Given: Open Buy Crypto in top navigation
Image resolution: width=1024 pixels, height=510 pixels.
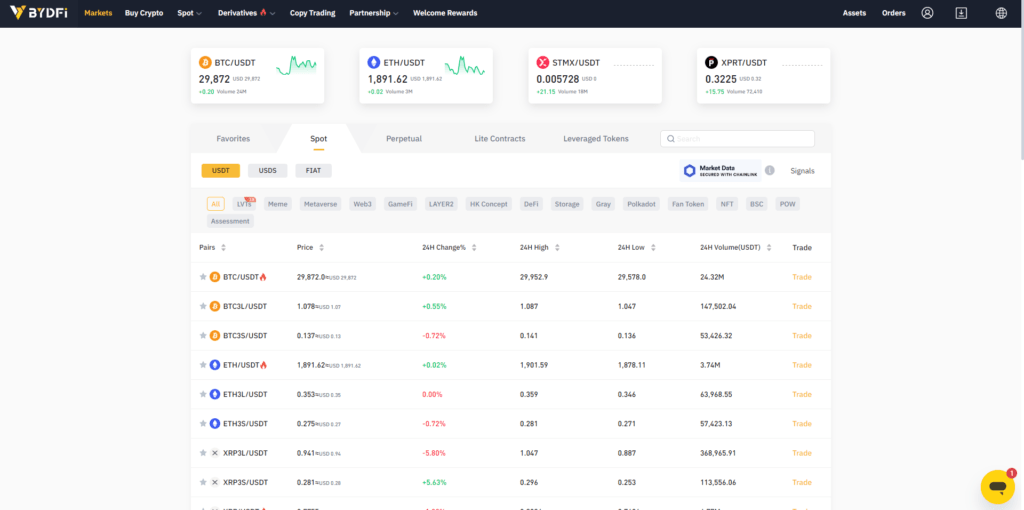Looking at the screenshot, I should click(144, 13).
